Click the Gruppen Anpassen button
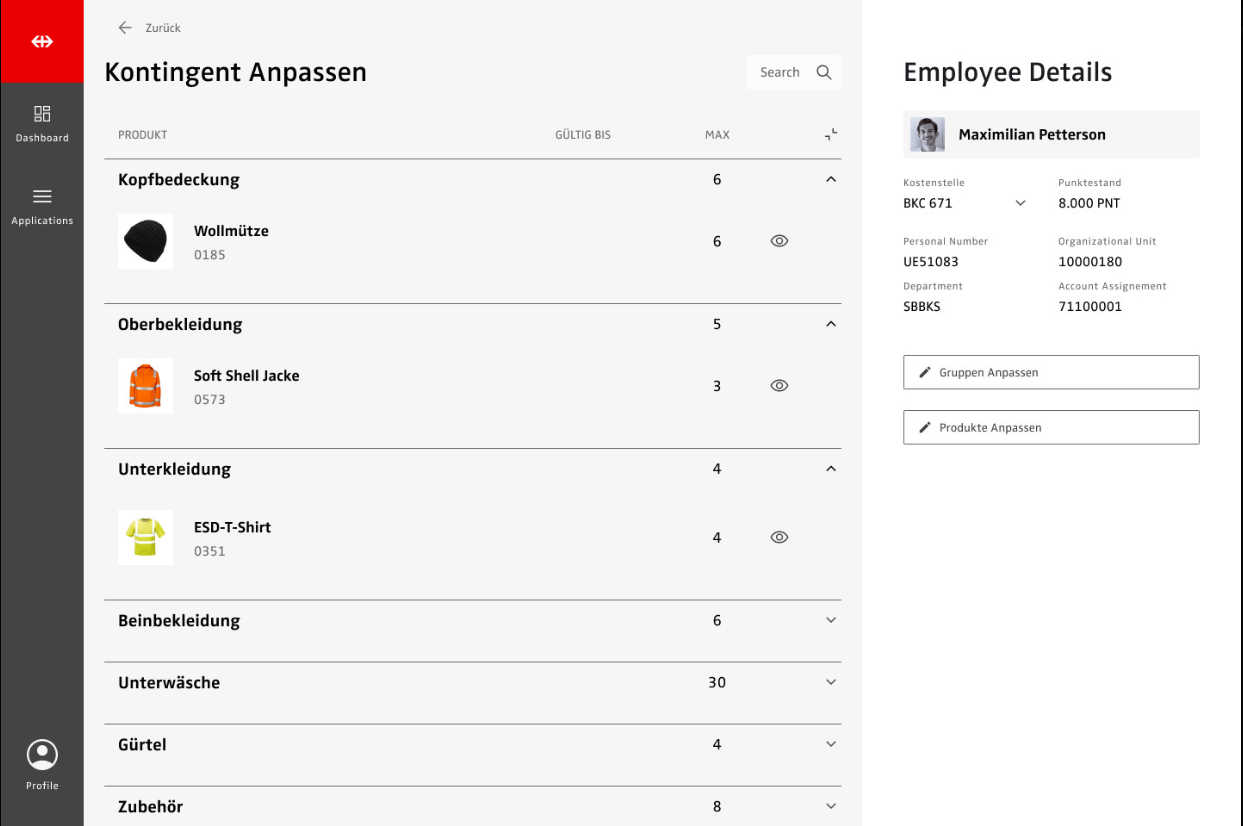The image size is (1243, 826). 1050,372
